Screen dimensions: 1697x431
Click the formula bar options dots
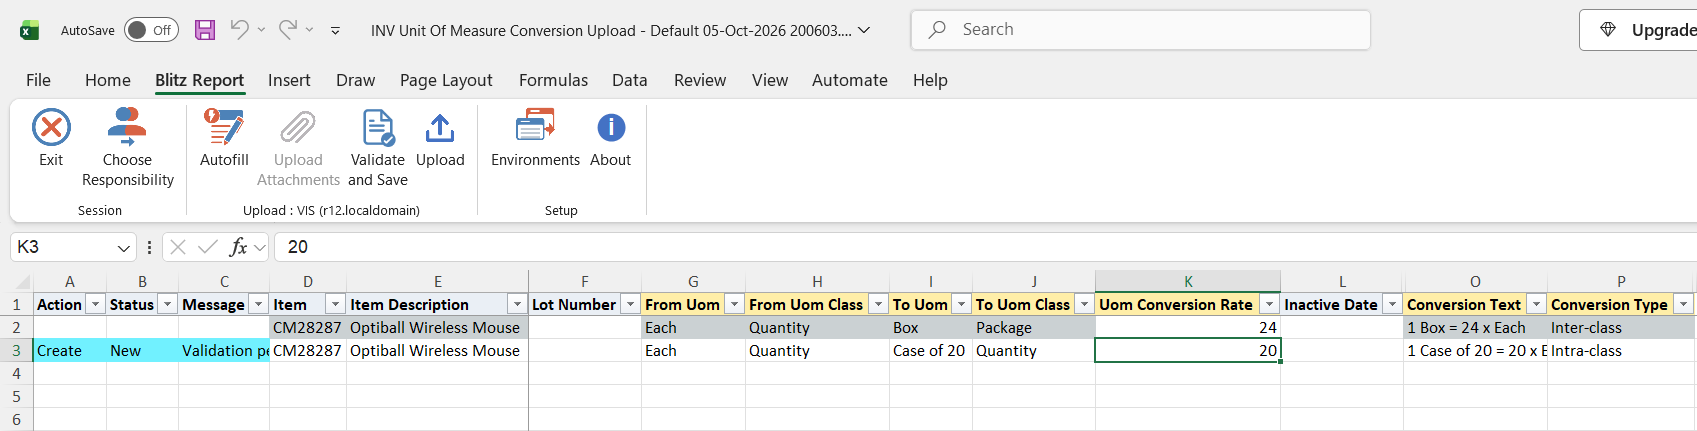point(149,247)
